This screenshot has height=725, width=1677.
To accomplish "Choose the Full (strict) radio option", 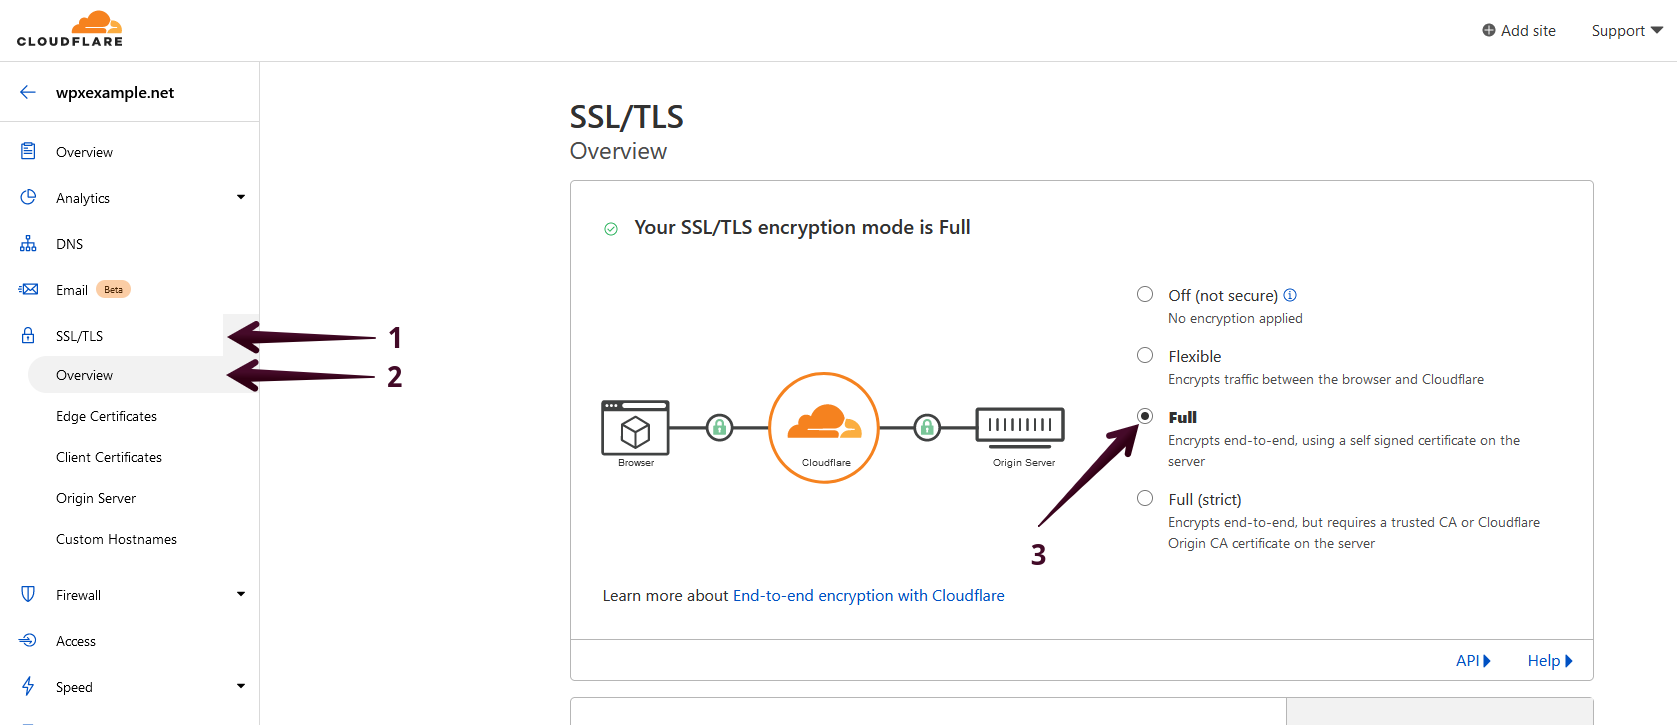I will pyautogui.click(x=1145, y=498).
